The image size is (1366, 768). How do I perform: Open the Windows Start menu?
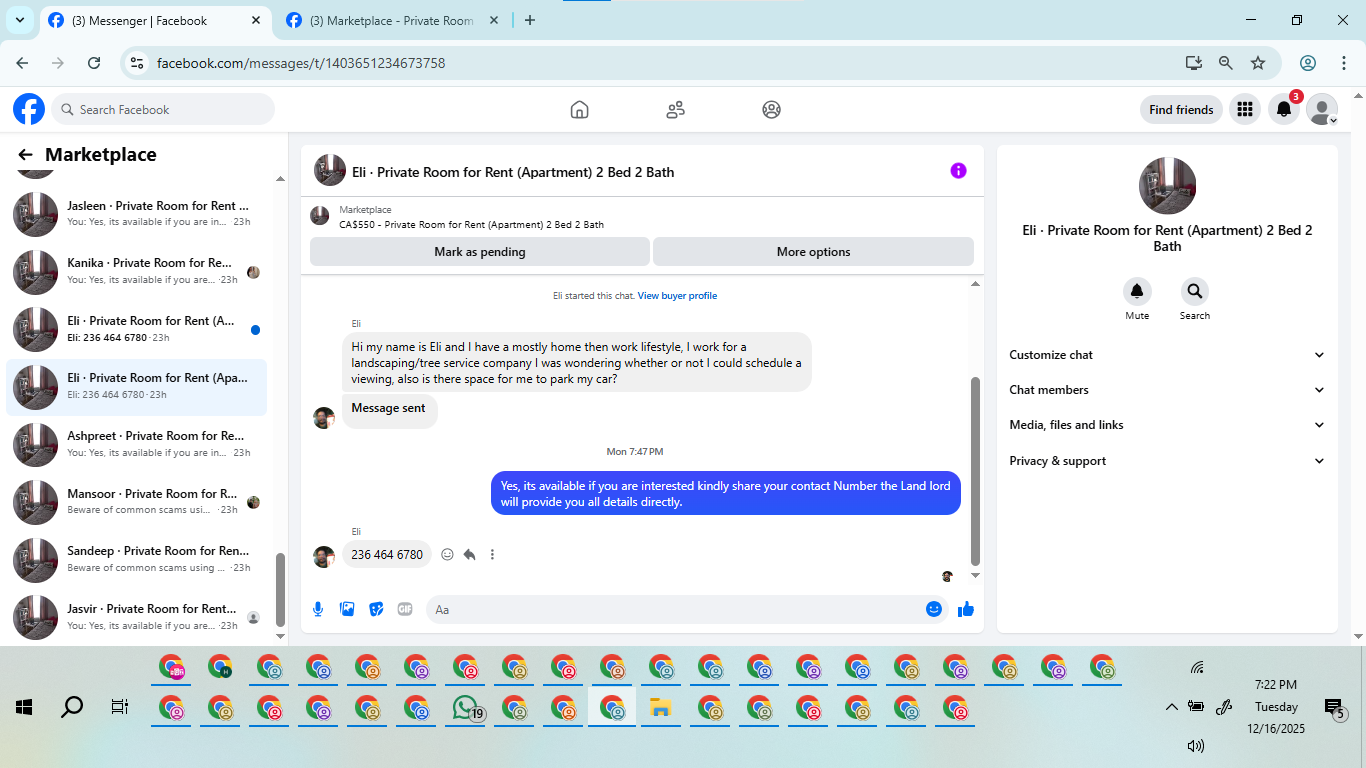pyautogui.click(x=24, y=707)
